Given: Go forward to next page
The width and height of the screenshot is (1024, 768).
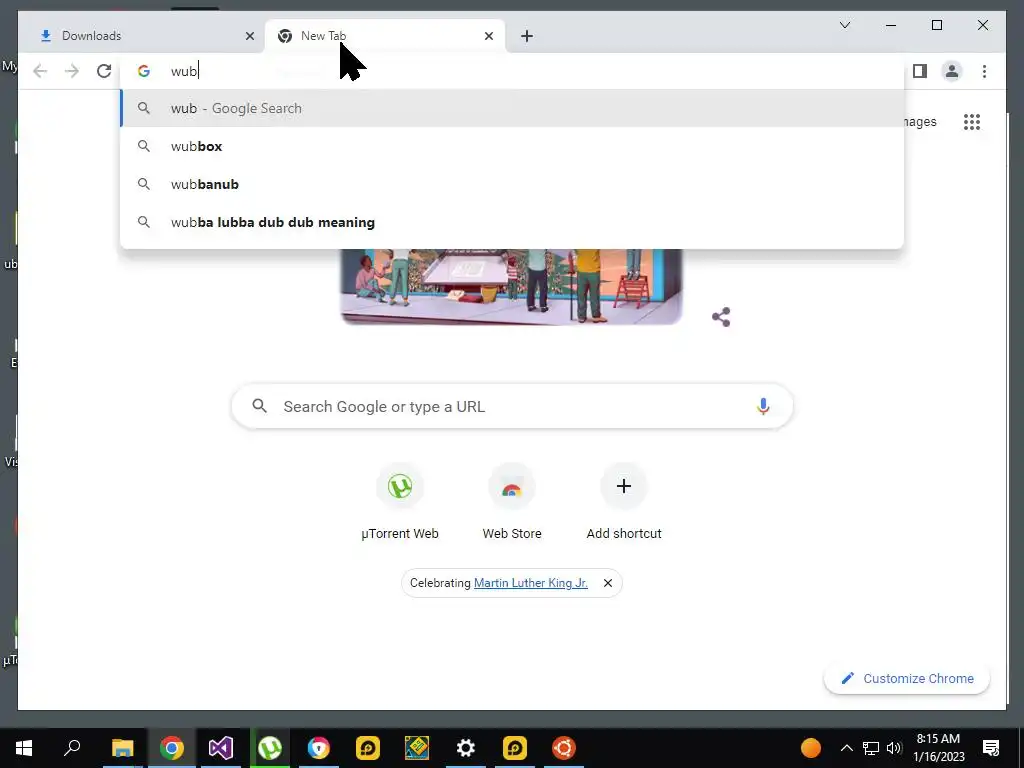Looking at the screenshot, I should [72, 71].
